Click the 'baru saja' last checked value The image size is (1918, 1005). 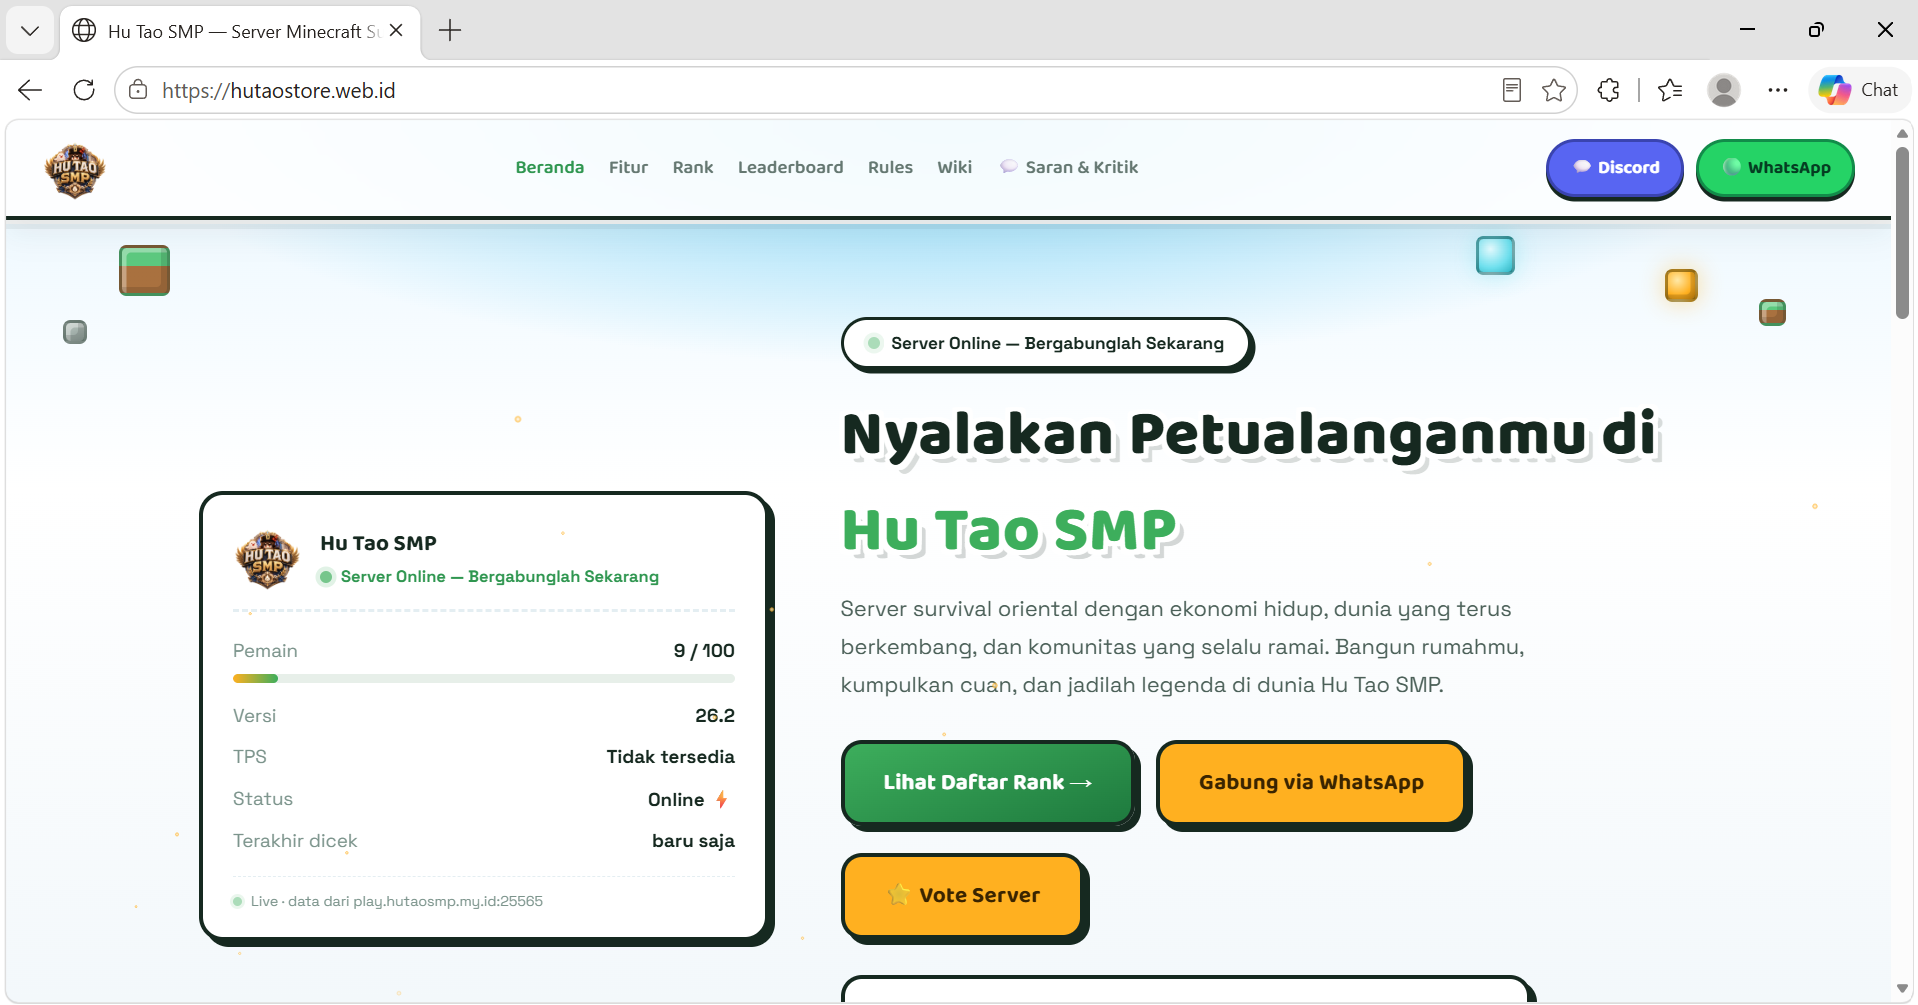(693, 841)
